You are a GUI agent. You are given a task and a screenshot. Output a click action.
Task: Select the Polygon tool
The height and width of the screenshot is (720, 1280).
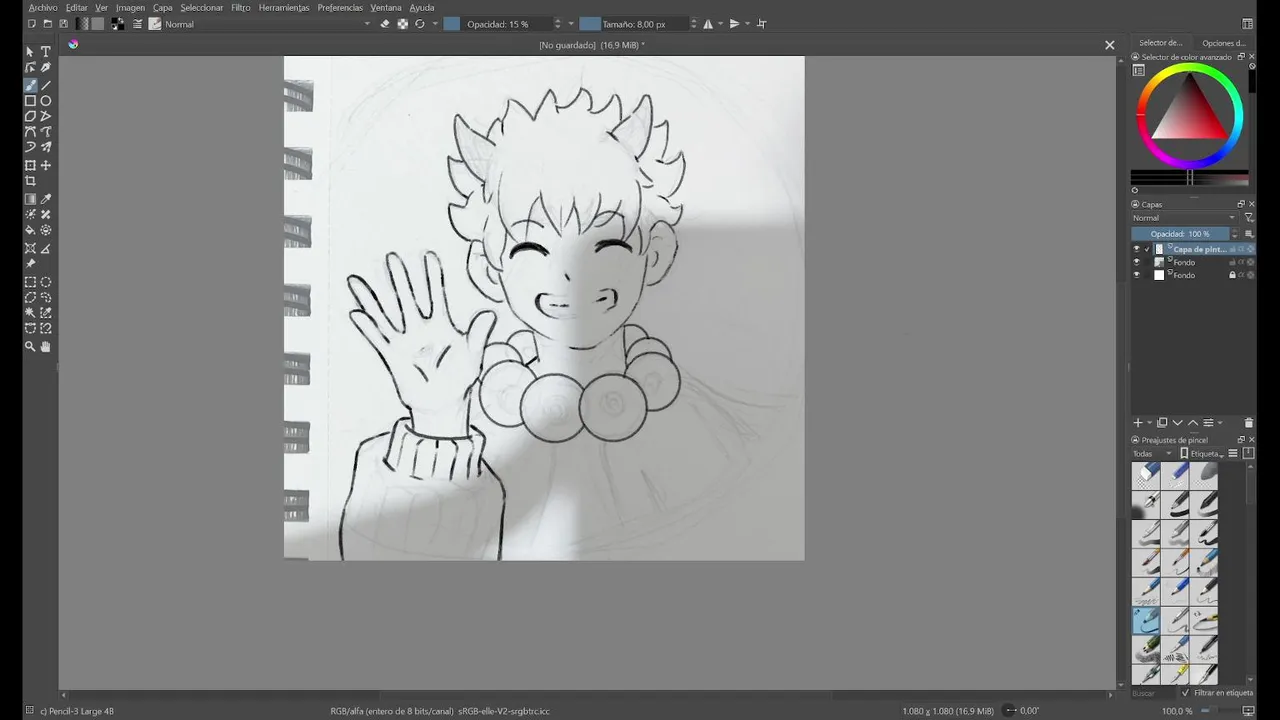click(x=30, y=116)
